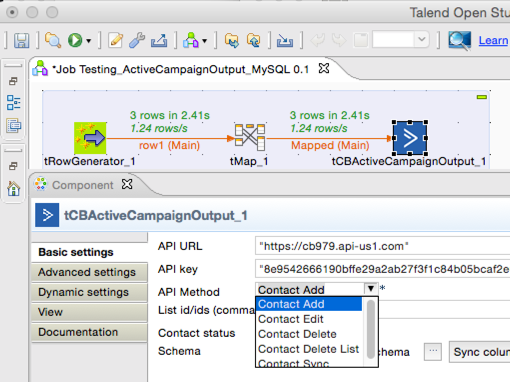Open the Advanced settings tab
Viewport: 510px width, 382px height.
pos(89,272)
